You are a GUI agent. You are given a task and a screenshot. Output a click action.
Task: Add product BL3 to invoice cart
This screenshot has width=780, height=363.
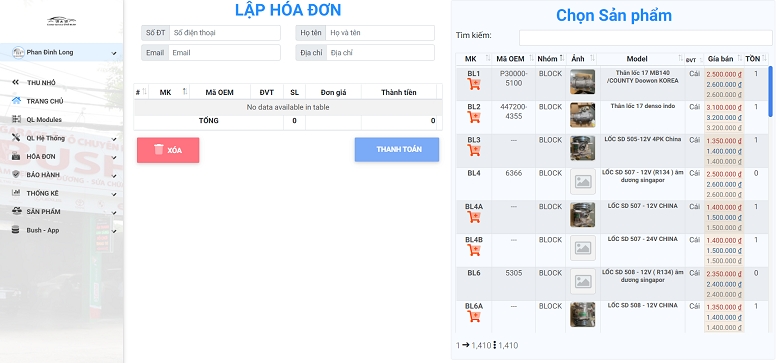(474, 150)
